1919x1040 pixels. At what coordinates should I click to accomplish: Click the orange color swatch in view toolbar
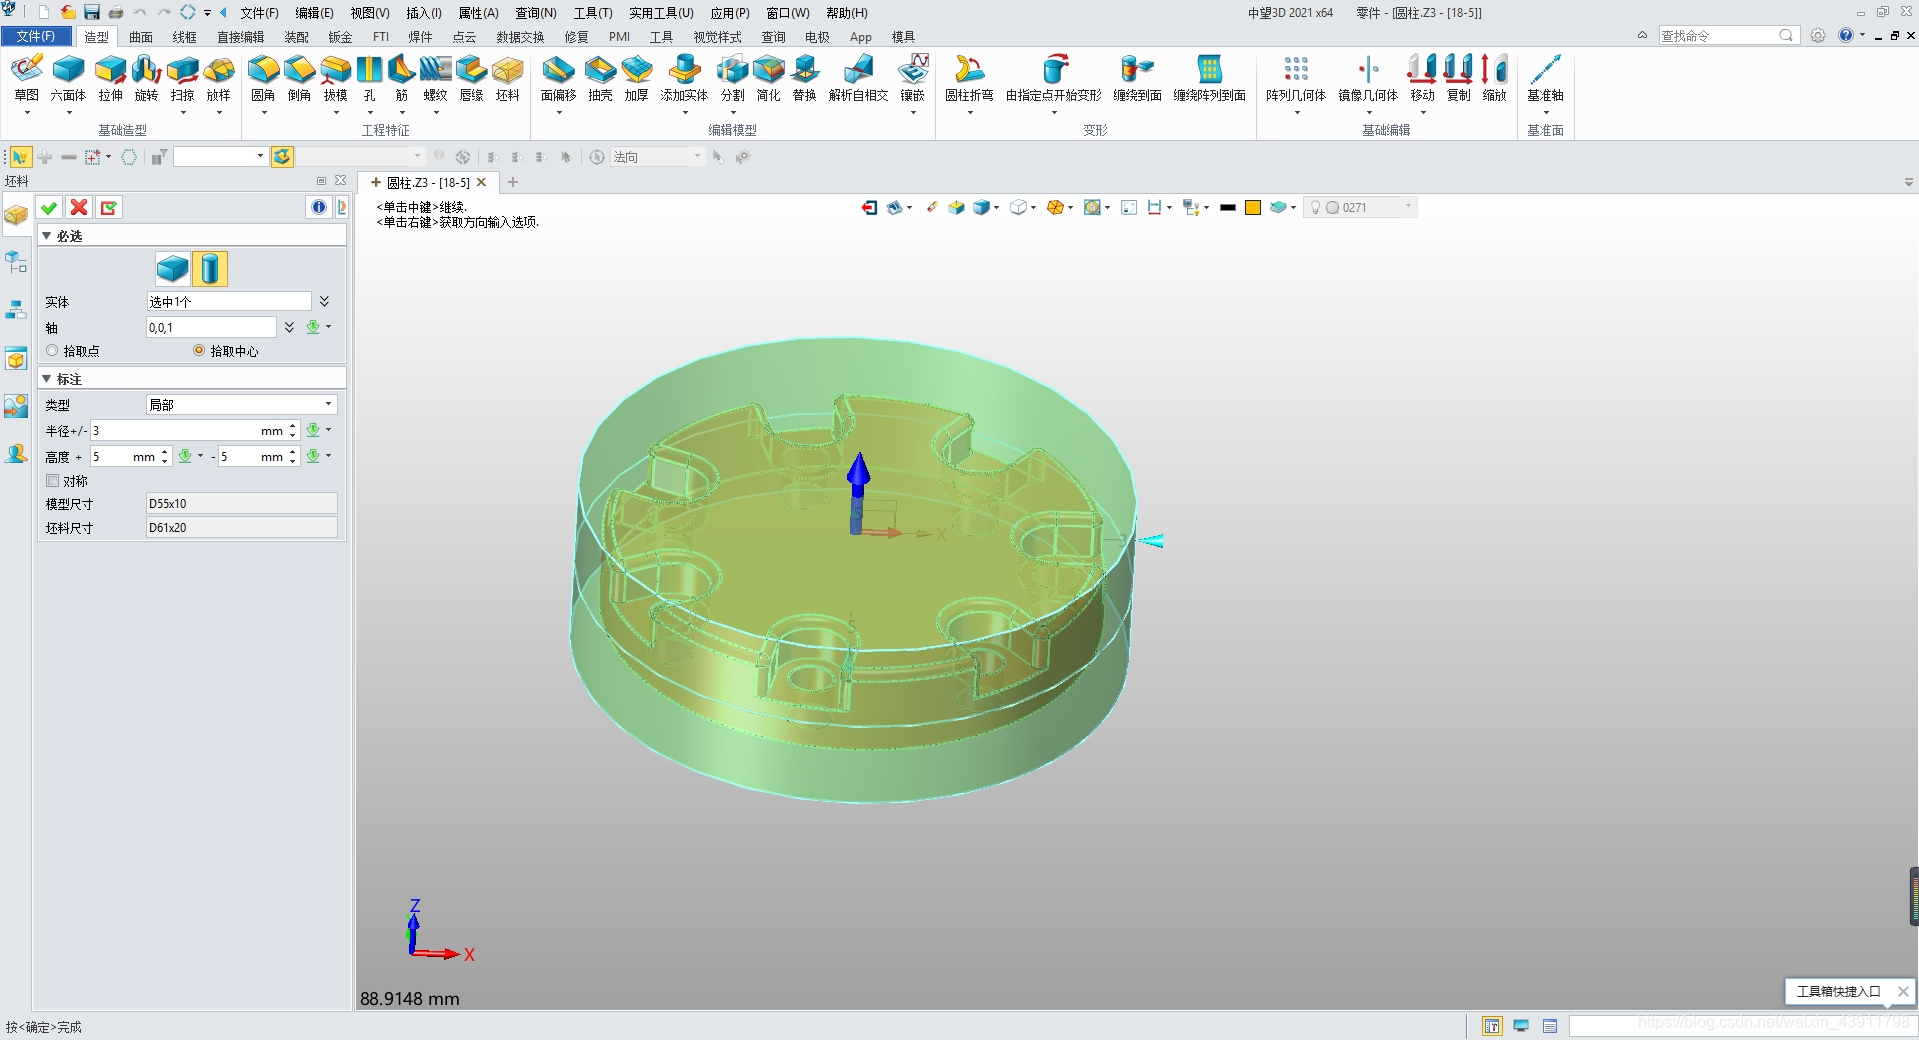1252,207
